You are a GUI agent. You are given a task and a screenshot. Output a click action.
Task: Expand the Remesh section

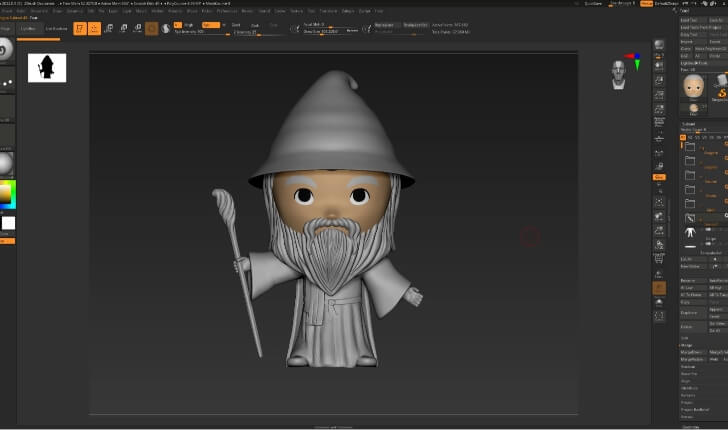(688, 395)
